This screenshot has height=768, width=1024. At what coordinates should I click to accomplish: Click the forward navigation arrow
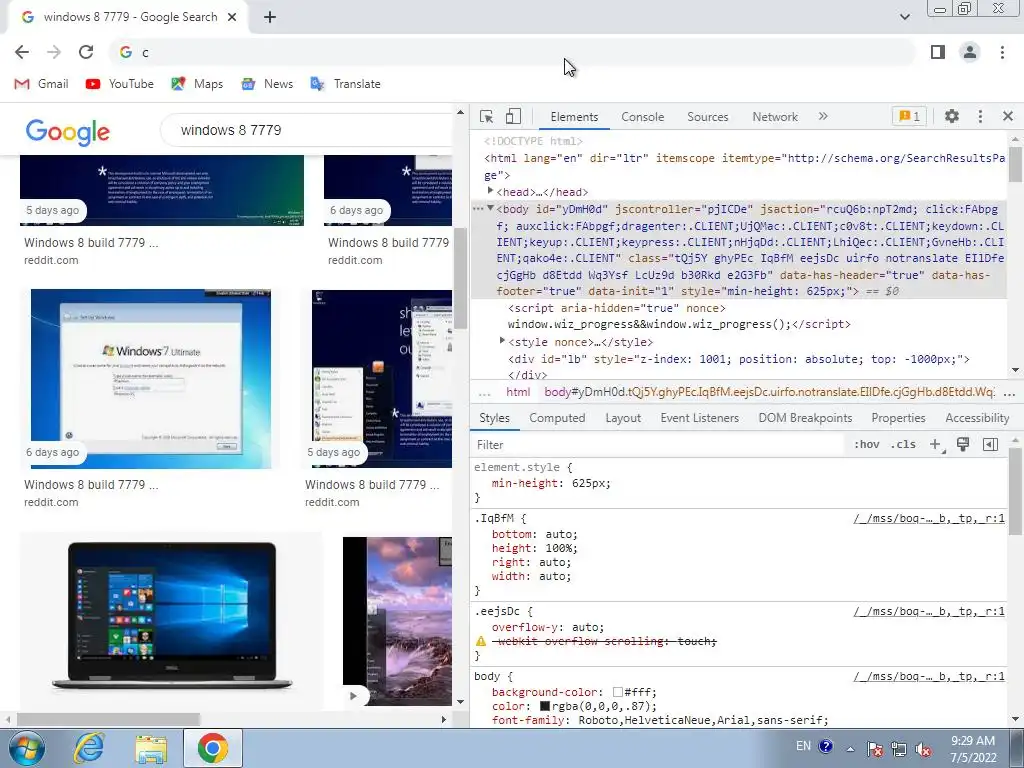pyautogui.click(x=54, y=52)
